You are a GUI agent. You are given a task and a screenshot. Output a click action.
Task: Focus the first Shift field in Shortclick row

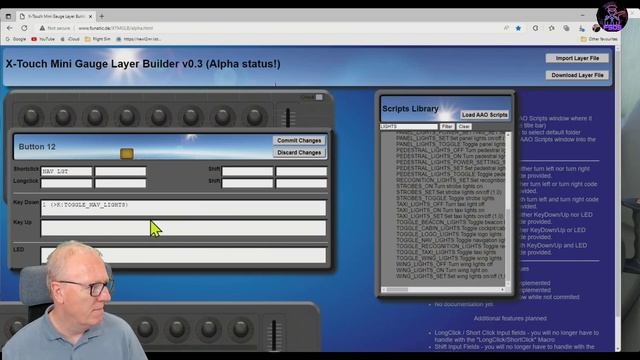[x=247, y=171]
